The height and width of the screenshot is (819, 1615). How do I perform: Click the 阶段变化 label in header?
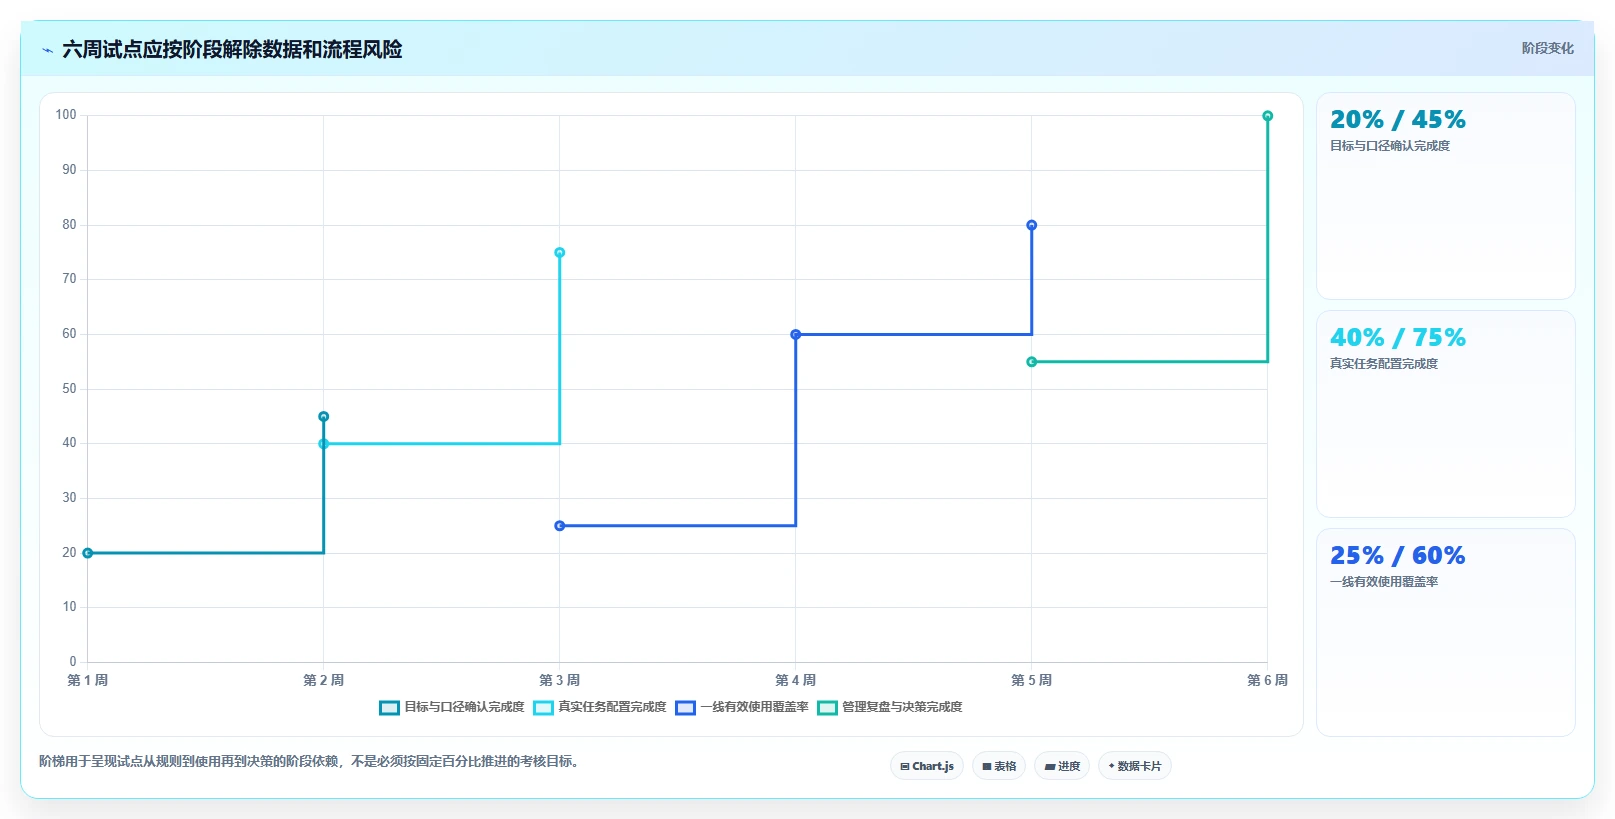1547,48
